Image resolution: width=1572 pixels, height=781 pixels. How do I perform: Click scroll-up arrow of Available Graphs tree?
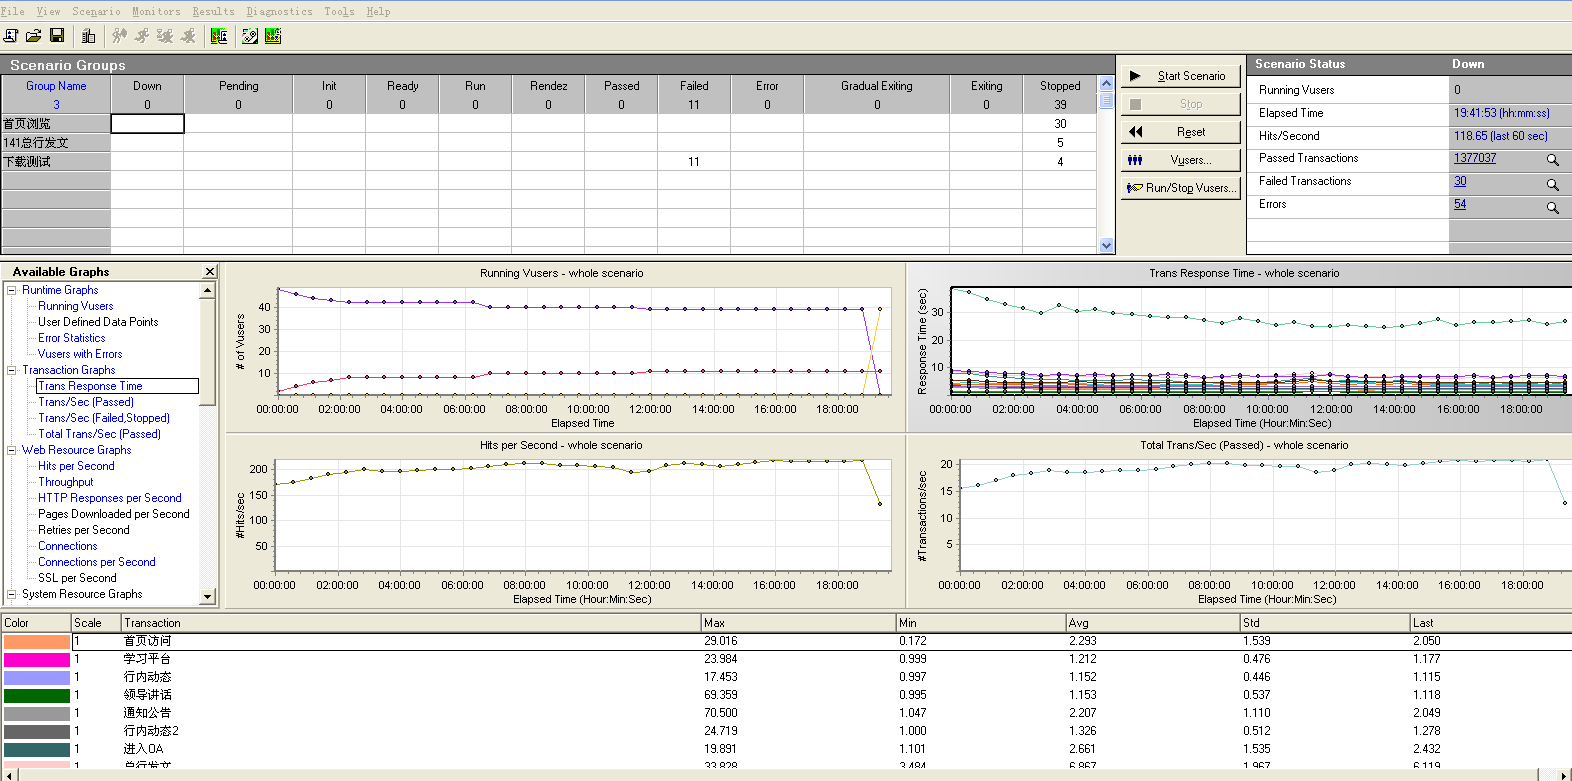[x=208, y=291]
